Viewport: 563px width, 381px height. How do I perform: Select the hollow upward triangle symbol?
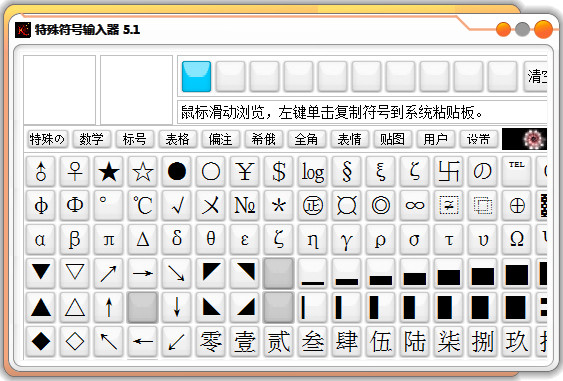[x=75, y=307]
